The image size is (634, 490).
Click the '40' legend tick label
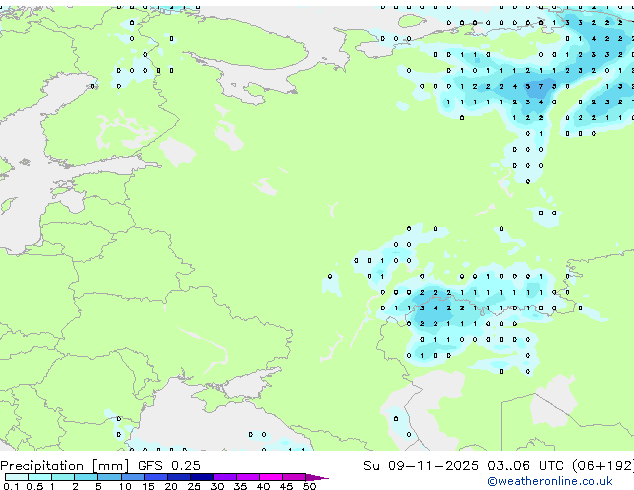pyautogui.click(x=263, y=486)
